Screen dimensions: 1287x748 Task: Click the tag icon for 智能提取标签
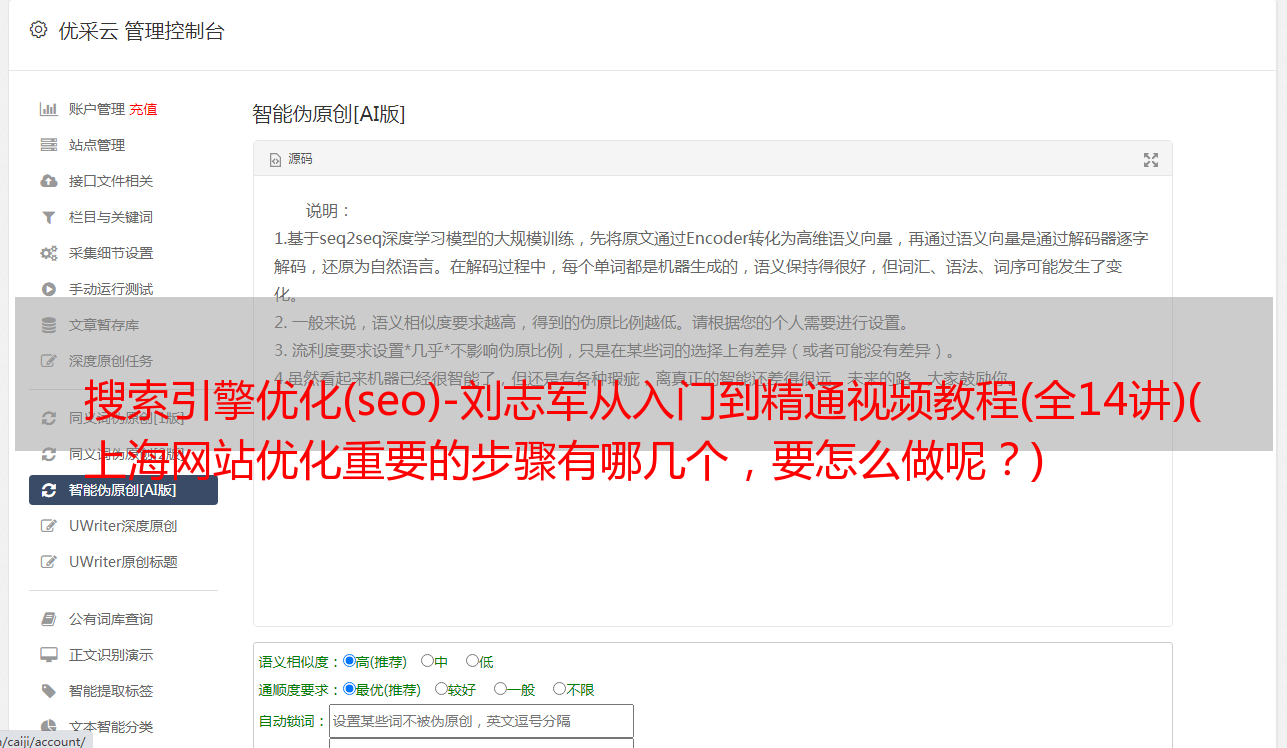click(48, 691)
